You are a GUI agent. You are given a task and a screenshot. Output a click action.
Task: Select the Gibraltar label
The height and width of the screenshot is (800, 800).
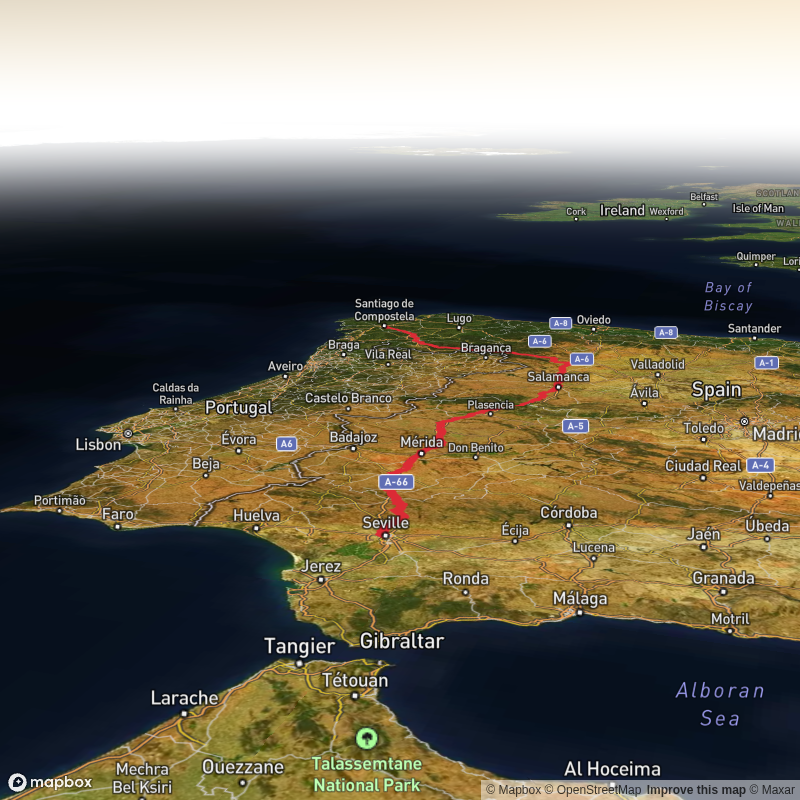click(x=401, y=641)
